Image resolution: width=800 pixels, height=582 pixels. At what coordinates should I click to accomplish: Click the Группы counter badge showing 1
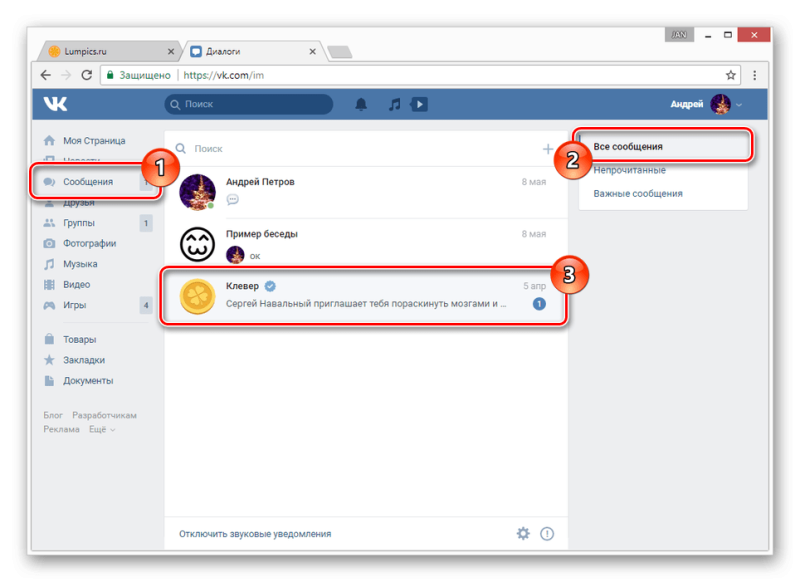(x=146, y=223)
